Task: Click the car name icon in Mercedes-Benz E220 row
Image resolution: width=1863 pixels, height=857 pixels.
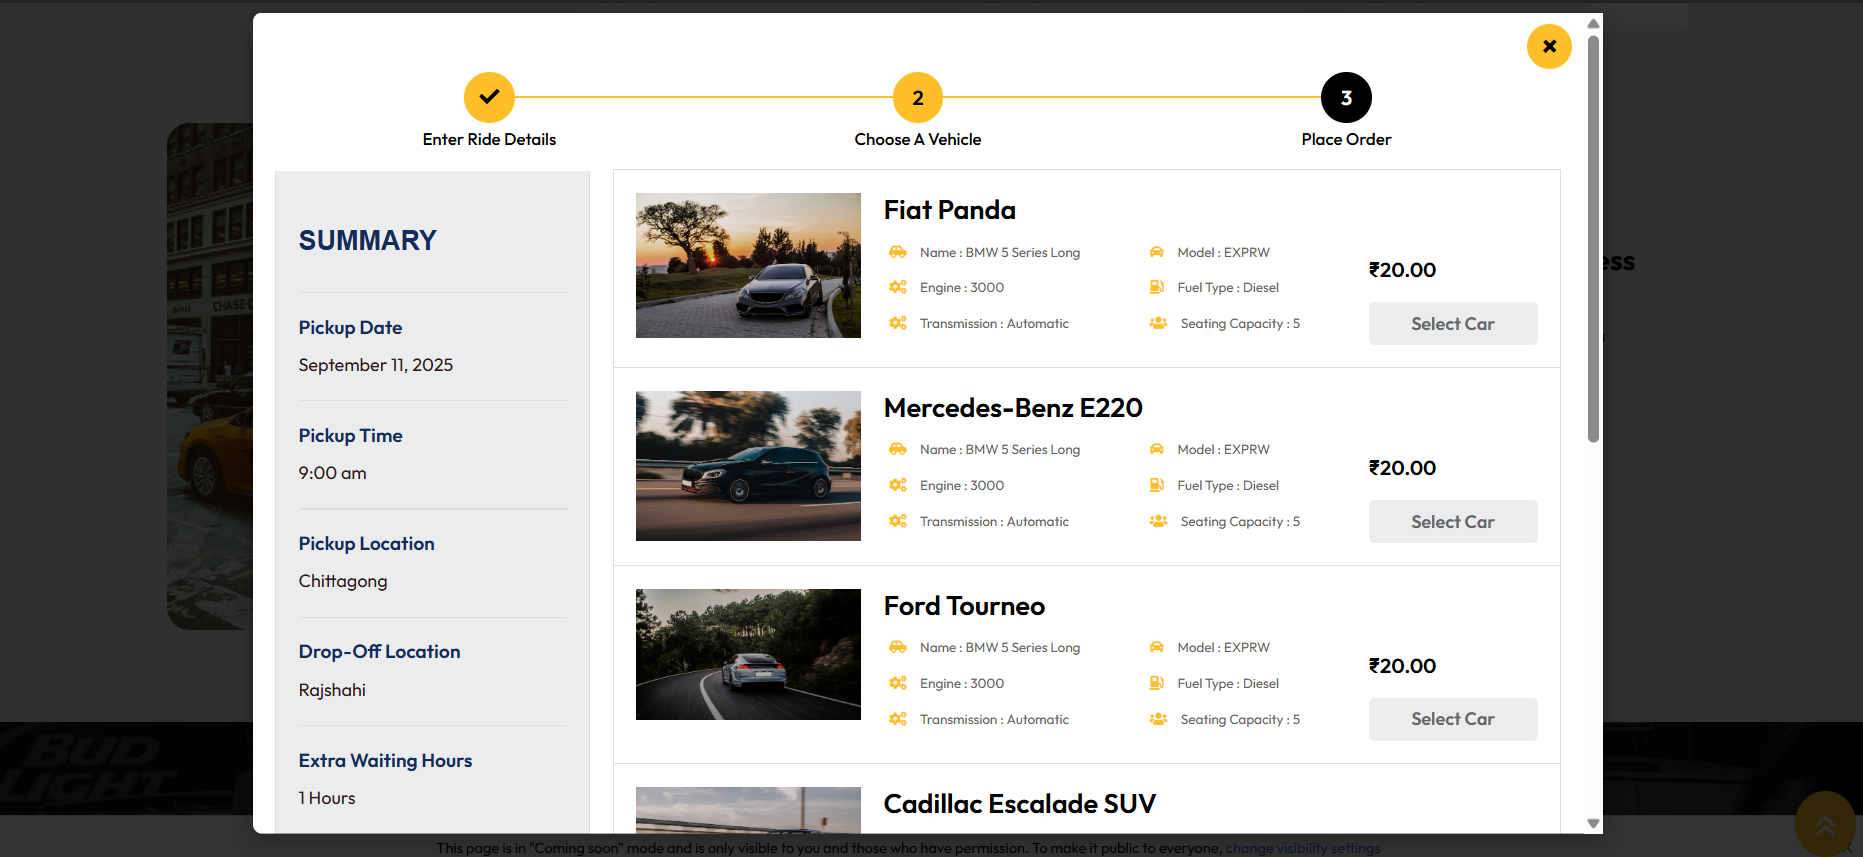Action: click(898, 449)
